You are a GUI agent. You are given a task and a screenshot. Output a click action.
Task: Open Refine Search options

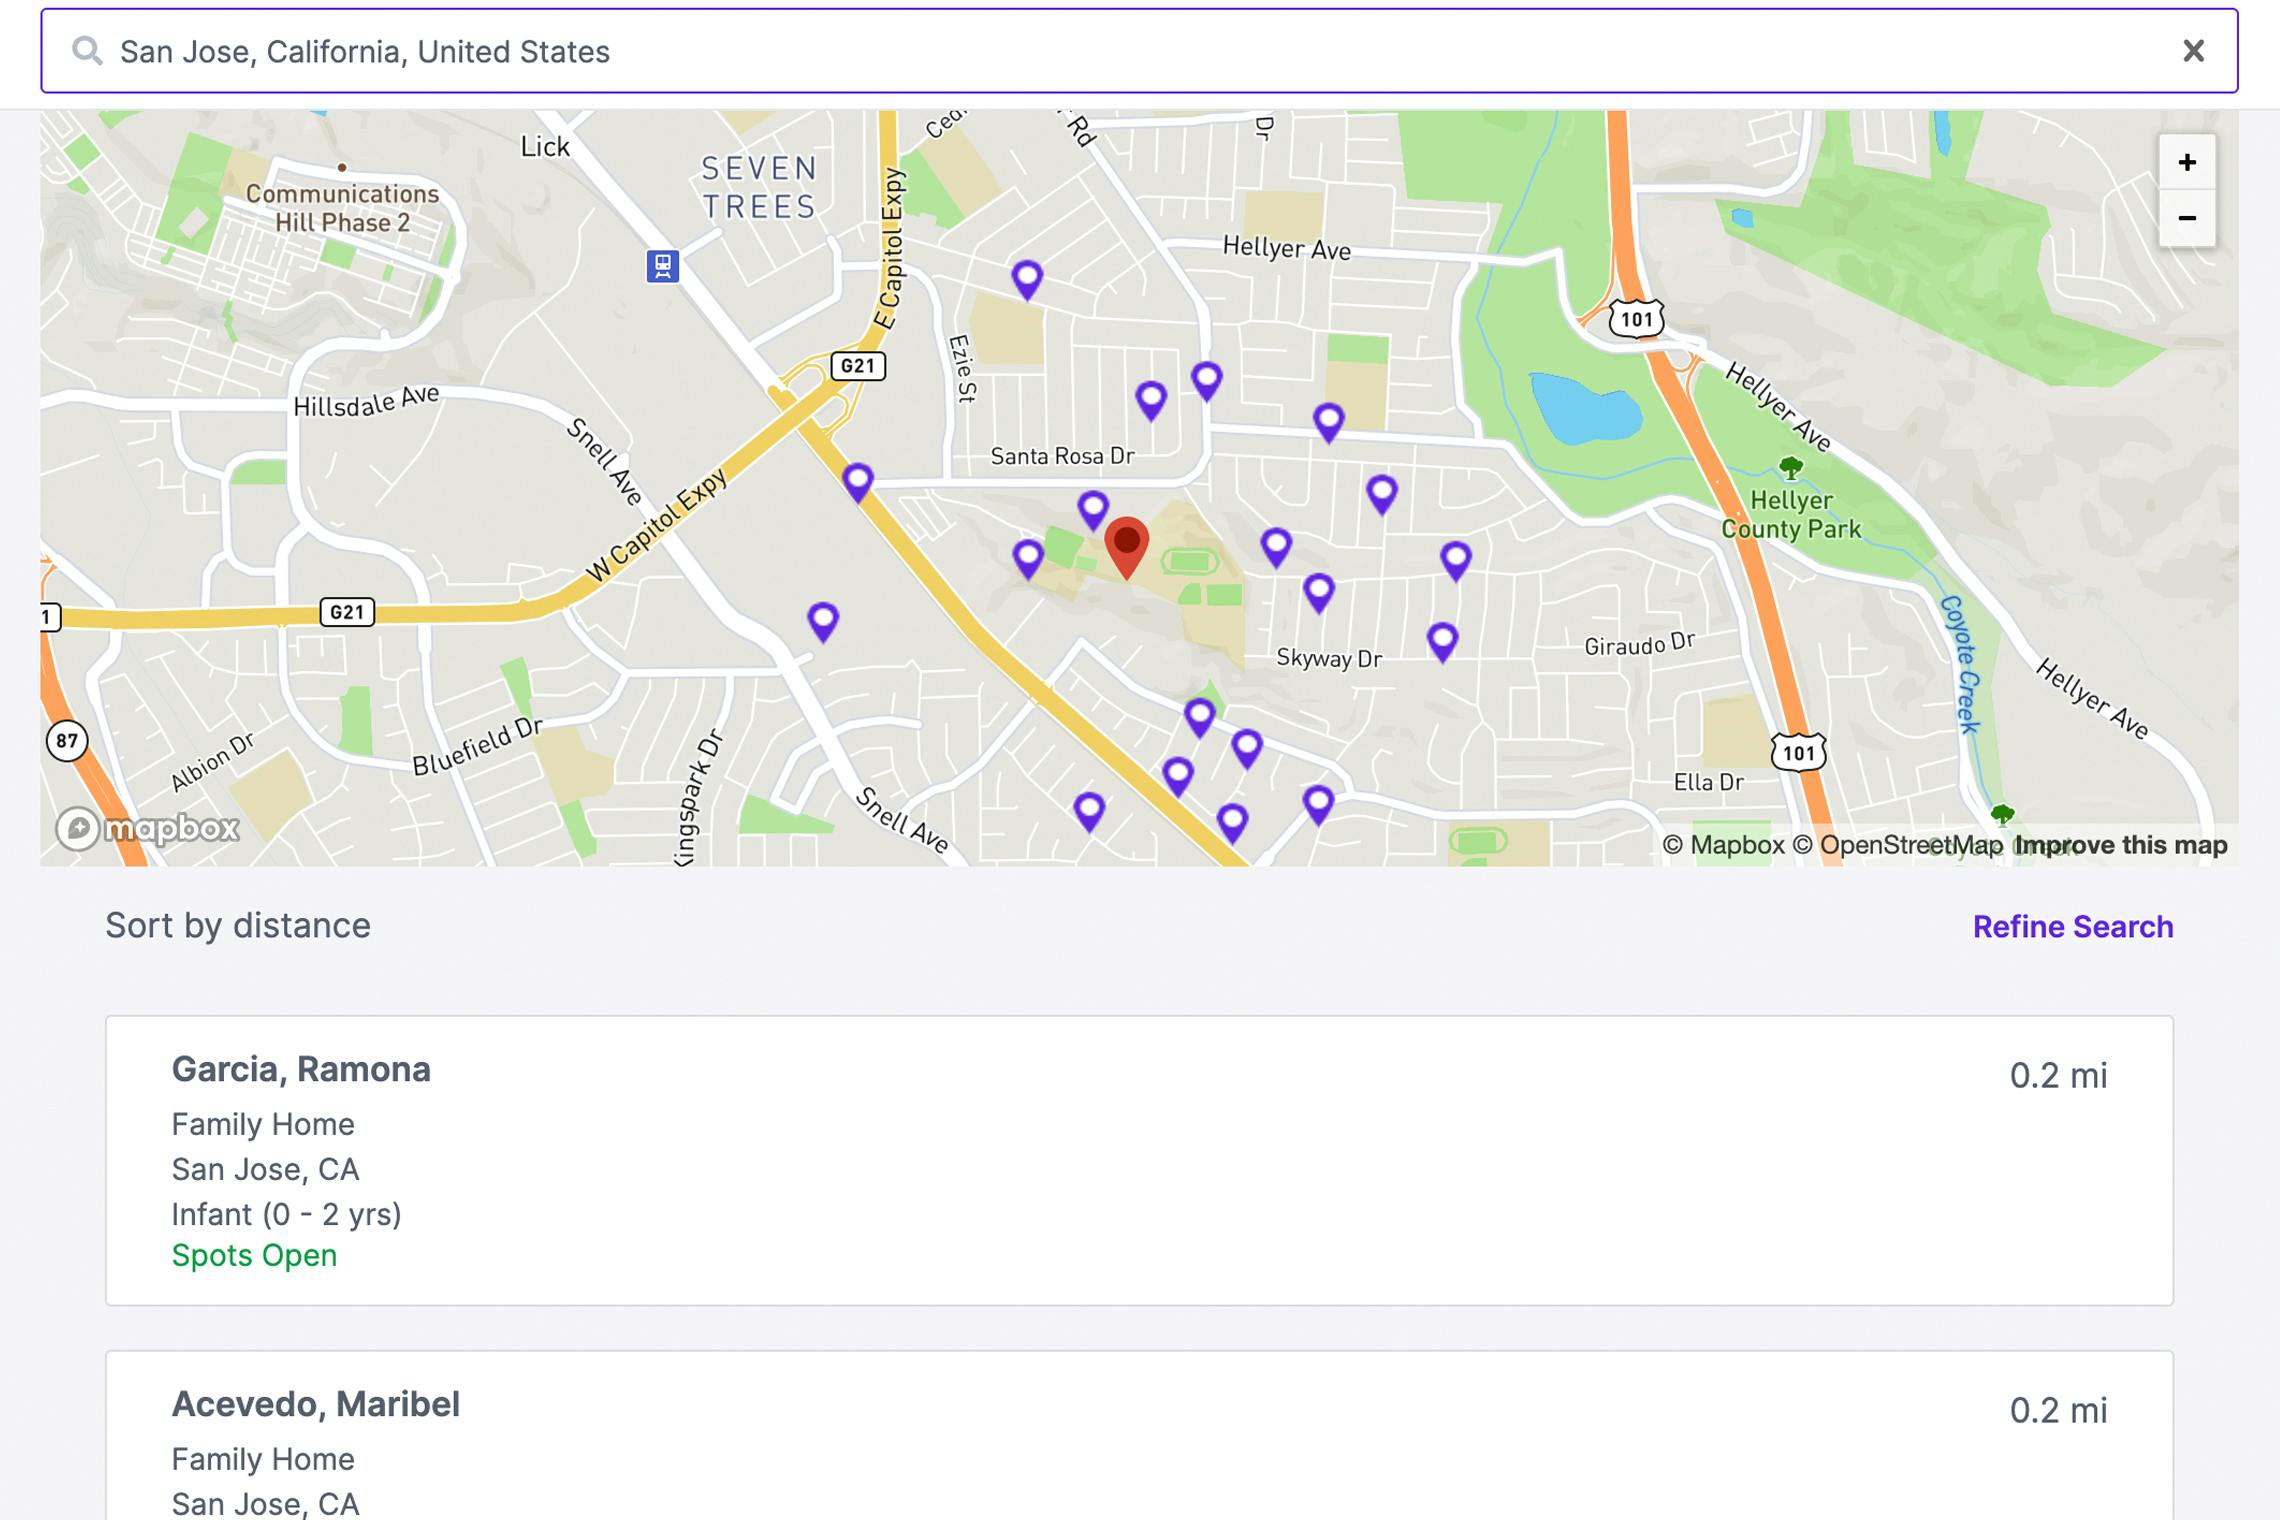coord(2072,927)
